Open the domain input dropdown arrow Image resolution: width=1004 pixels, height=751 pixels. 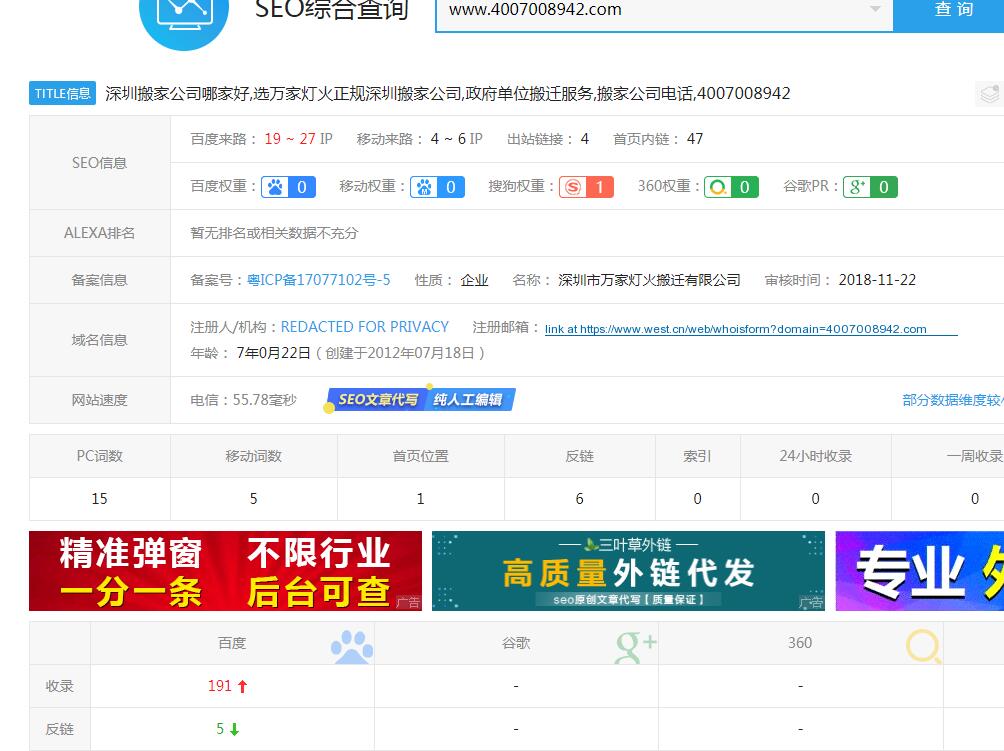(875, 9)
